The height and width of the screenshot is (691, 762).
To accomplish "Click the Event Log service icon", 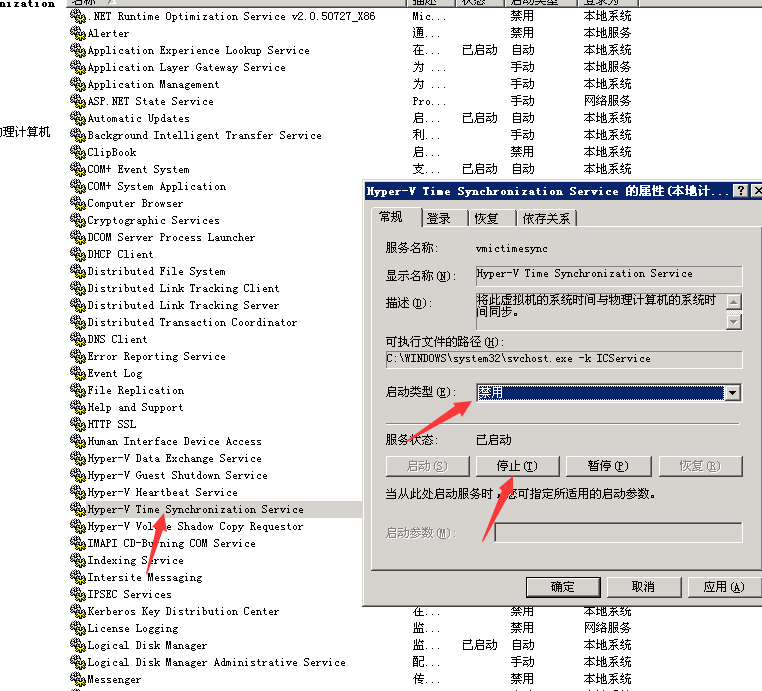I will (78, 373).
